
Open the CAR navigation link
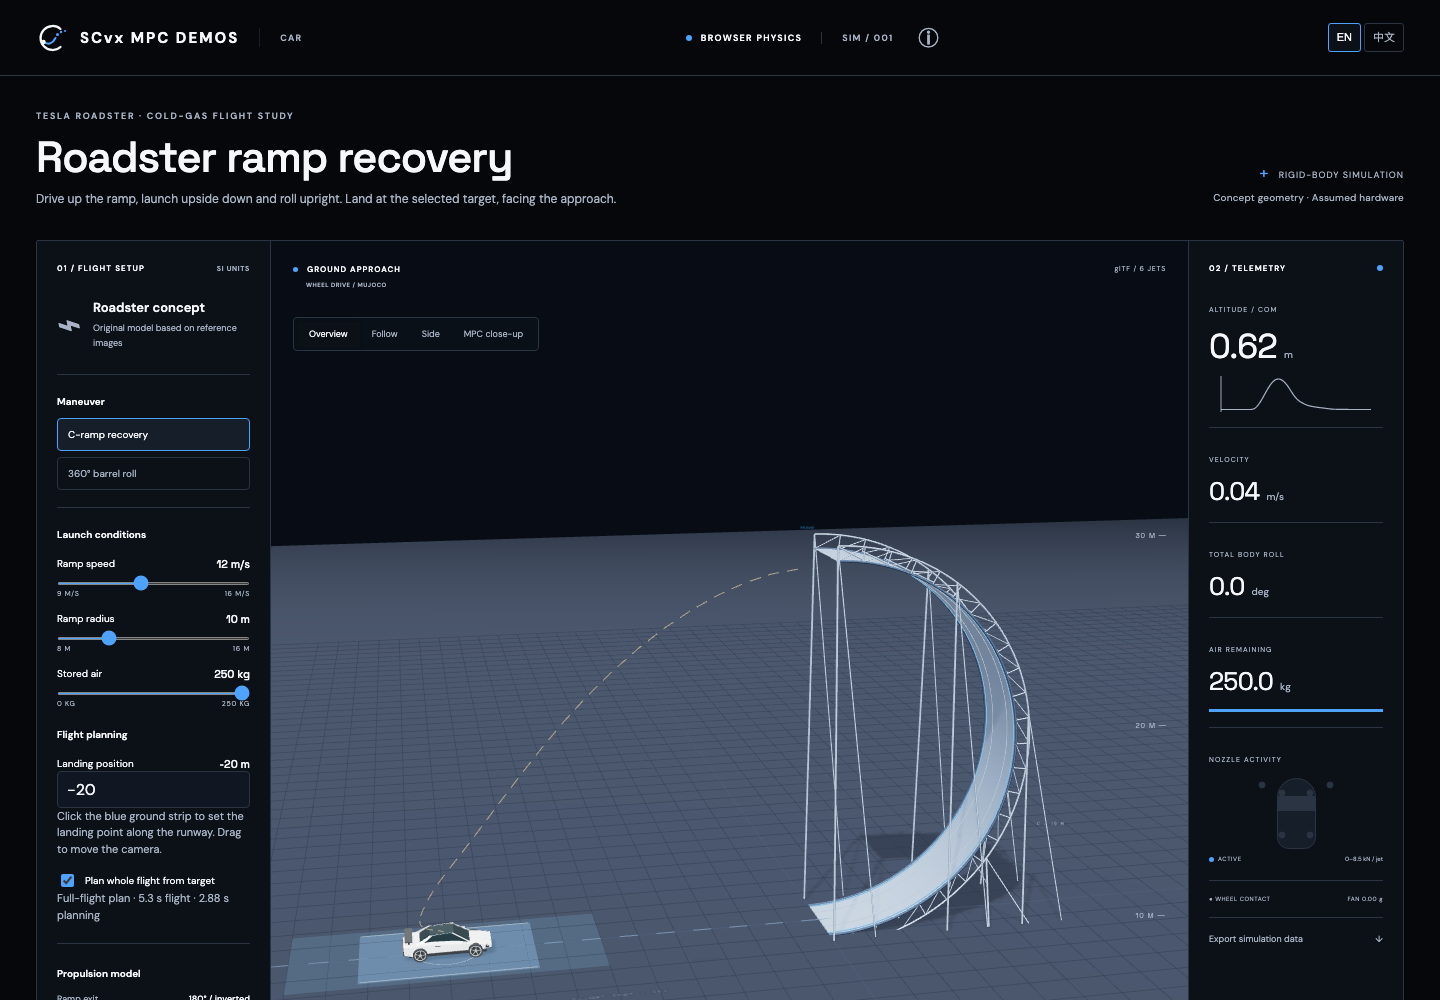click(291, 38)
